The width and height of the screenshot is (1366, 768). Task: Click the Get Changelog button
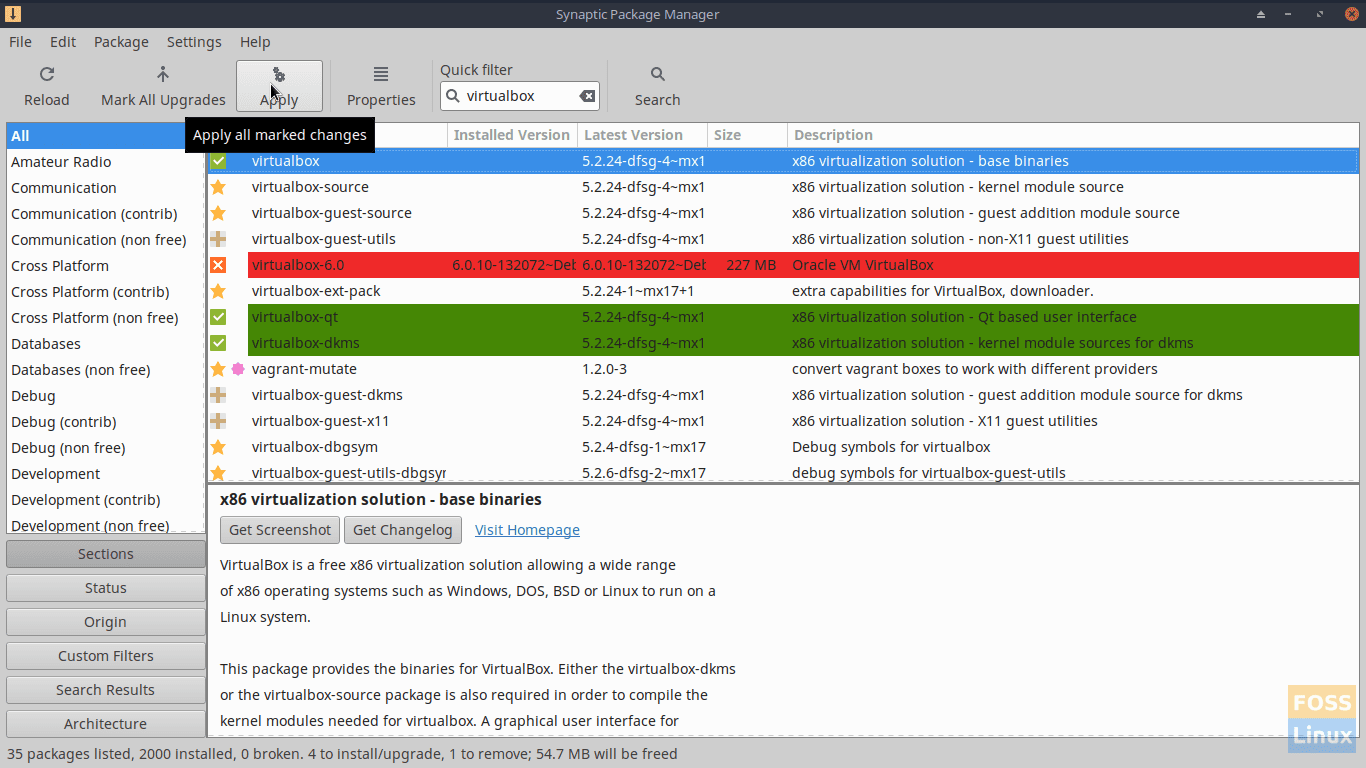[403, 530]
